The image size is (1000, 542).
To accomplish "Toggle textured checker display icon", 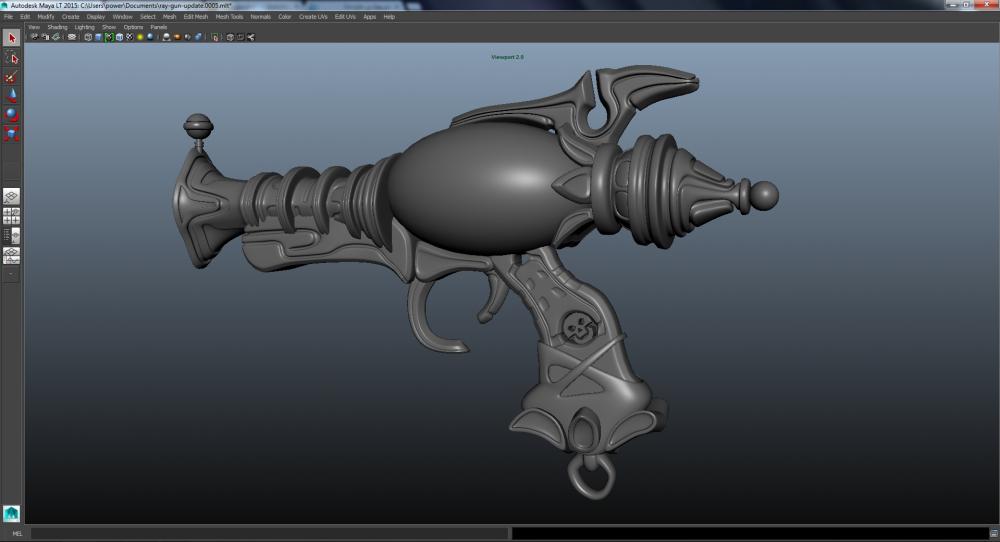I will click(129, 37).
